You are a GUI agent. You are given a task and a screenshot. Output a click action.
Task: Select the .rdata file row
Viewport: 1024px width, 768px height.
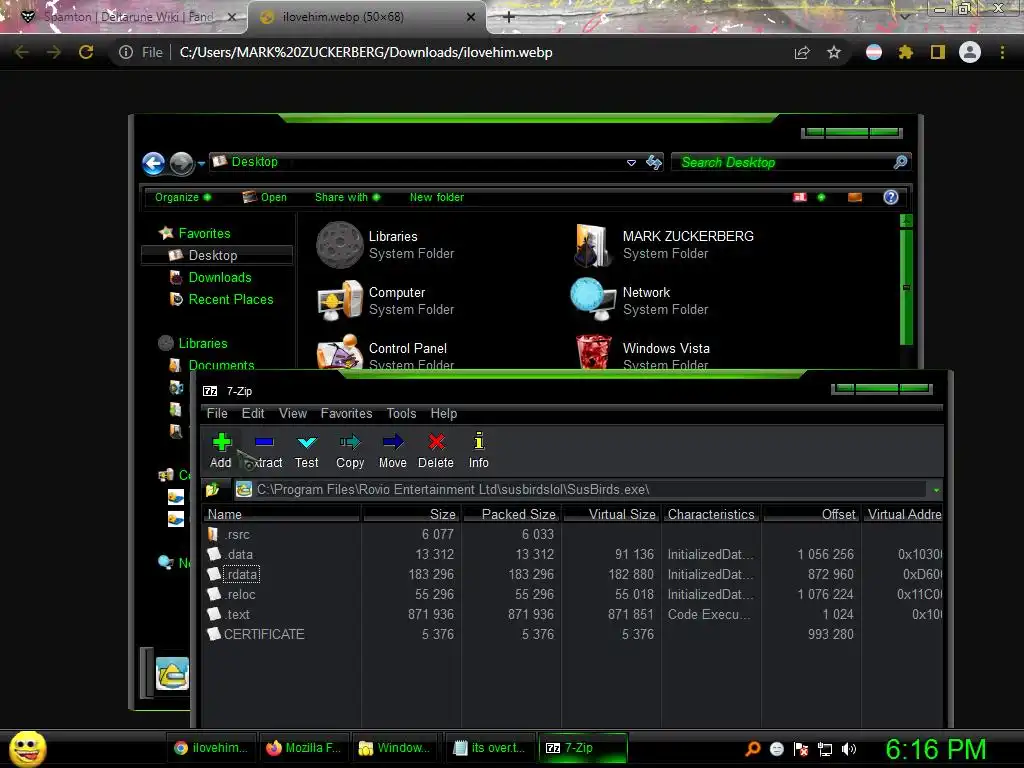tap(573, 574)
